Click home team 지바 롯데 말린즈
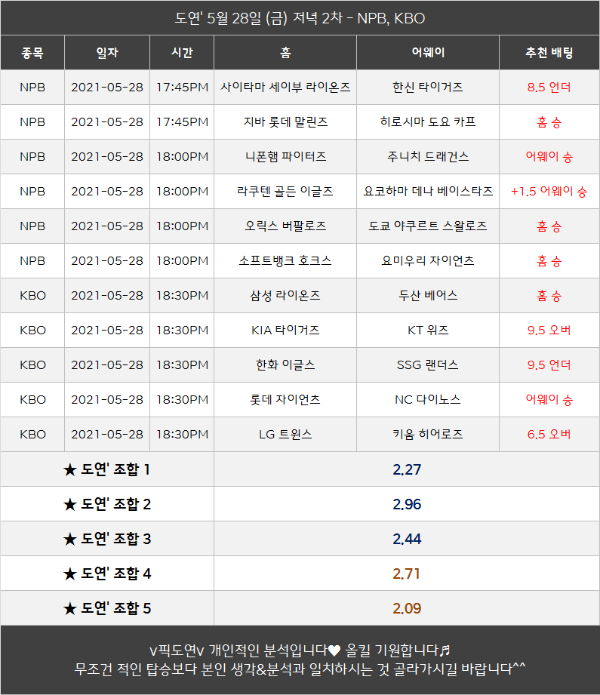This screenshot has width=600, height=695. click(x=285, y=122)
